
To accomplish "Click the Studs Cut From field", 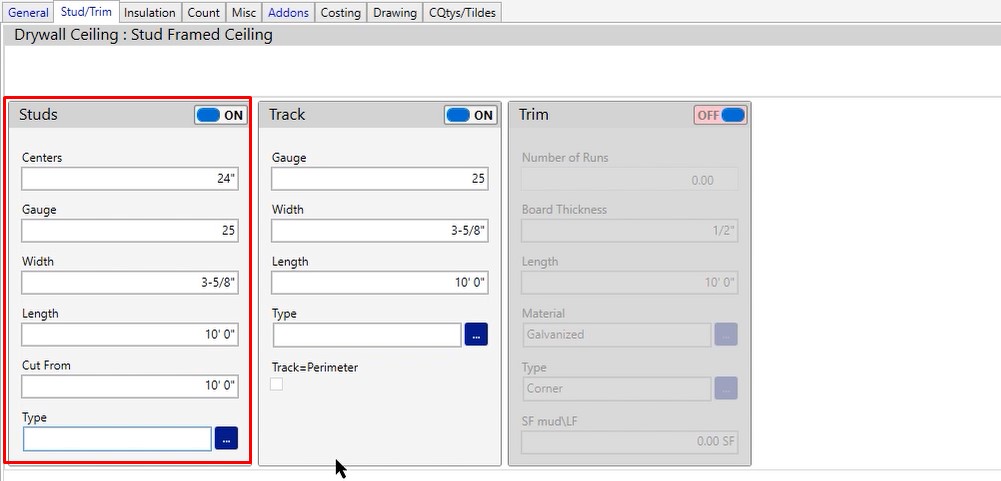I will 129,386.
